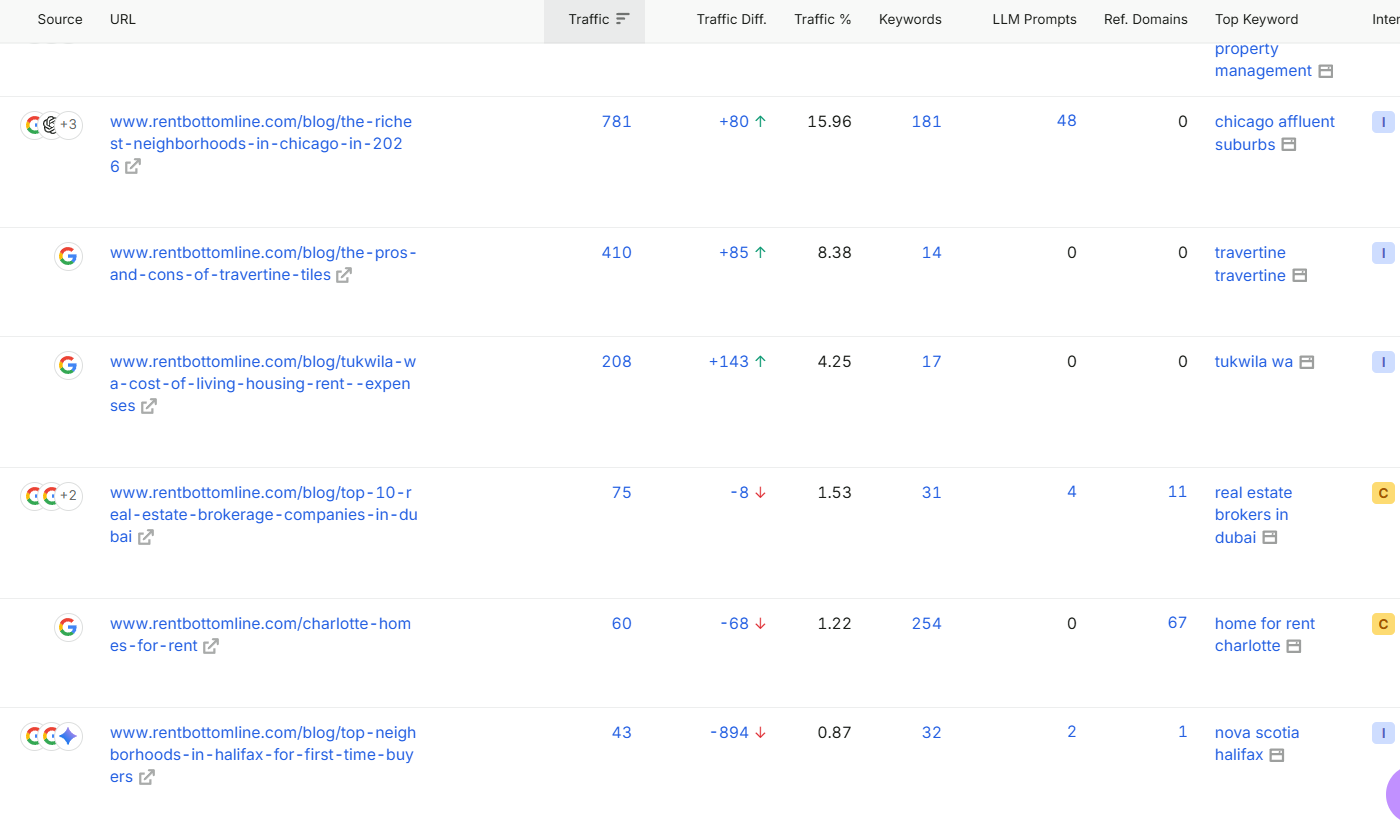
Task: Click the Source column header
Action: click(60, 20)
